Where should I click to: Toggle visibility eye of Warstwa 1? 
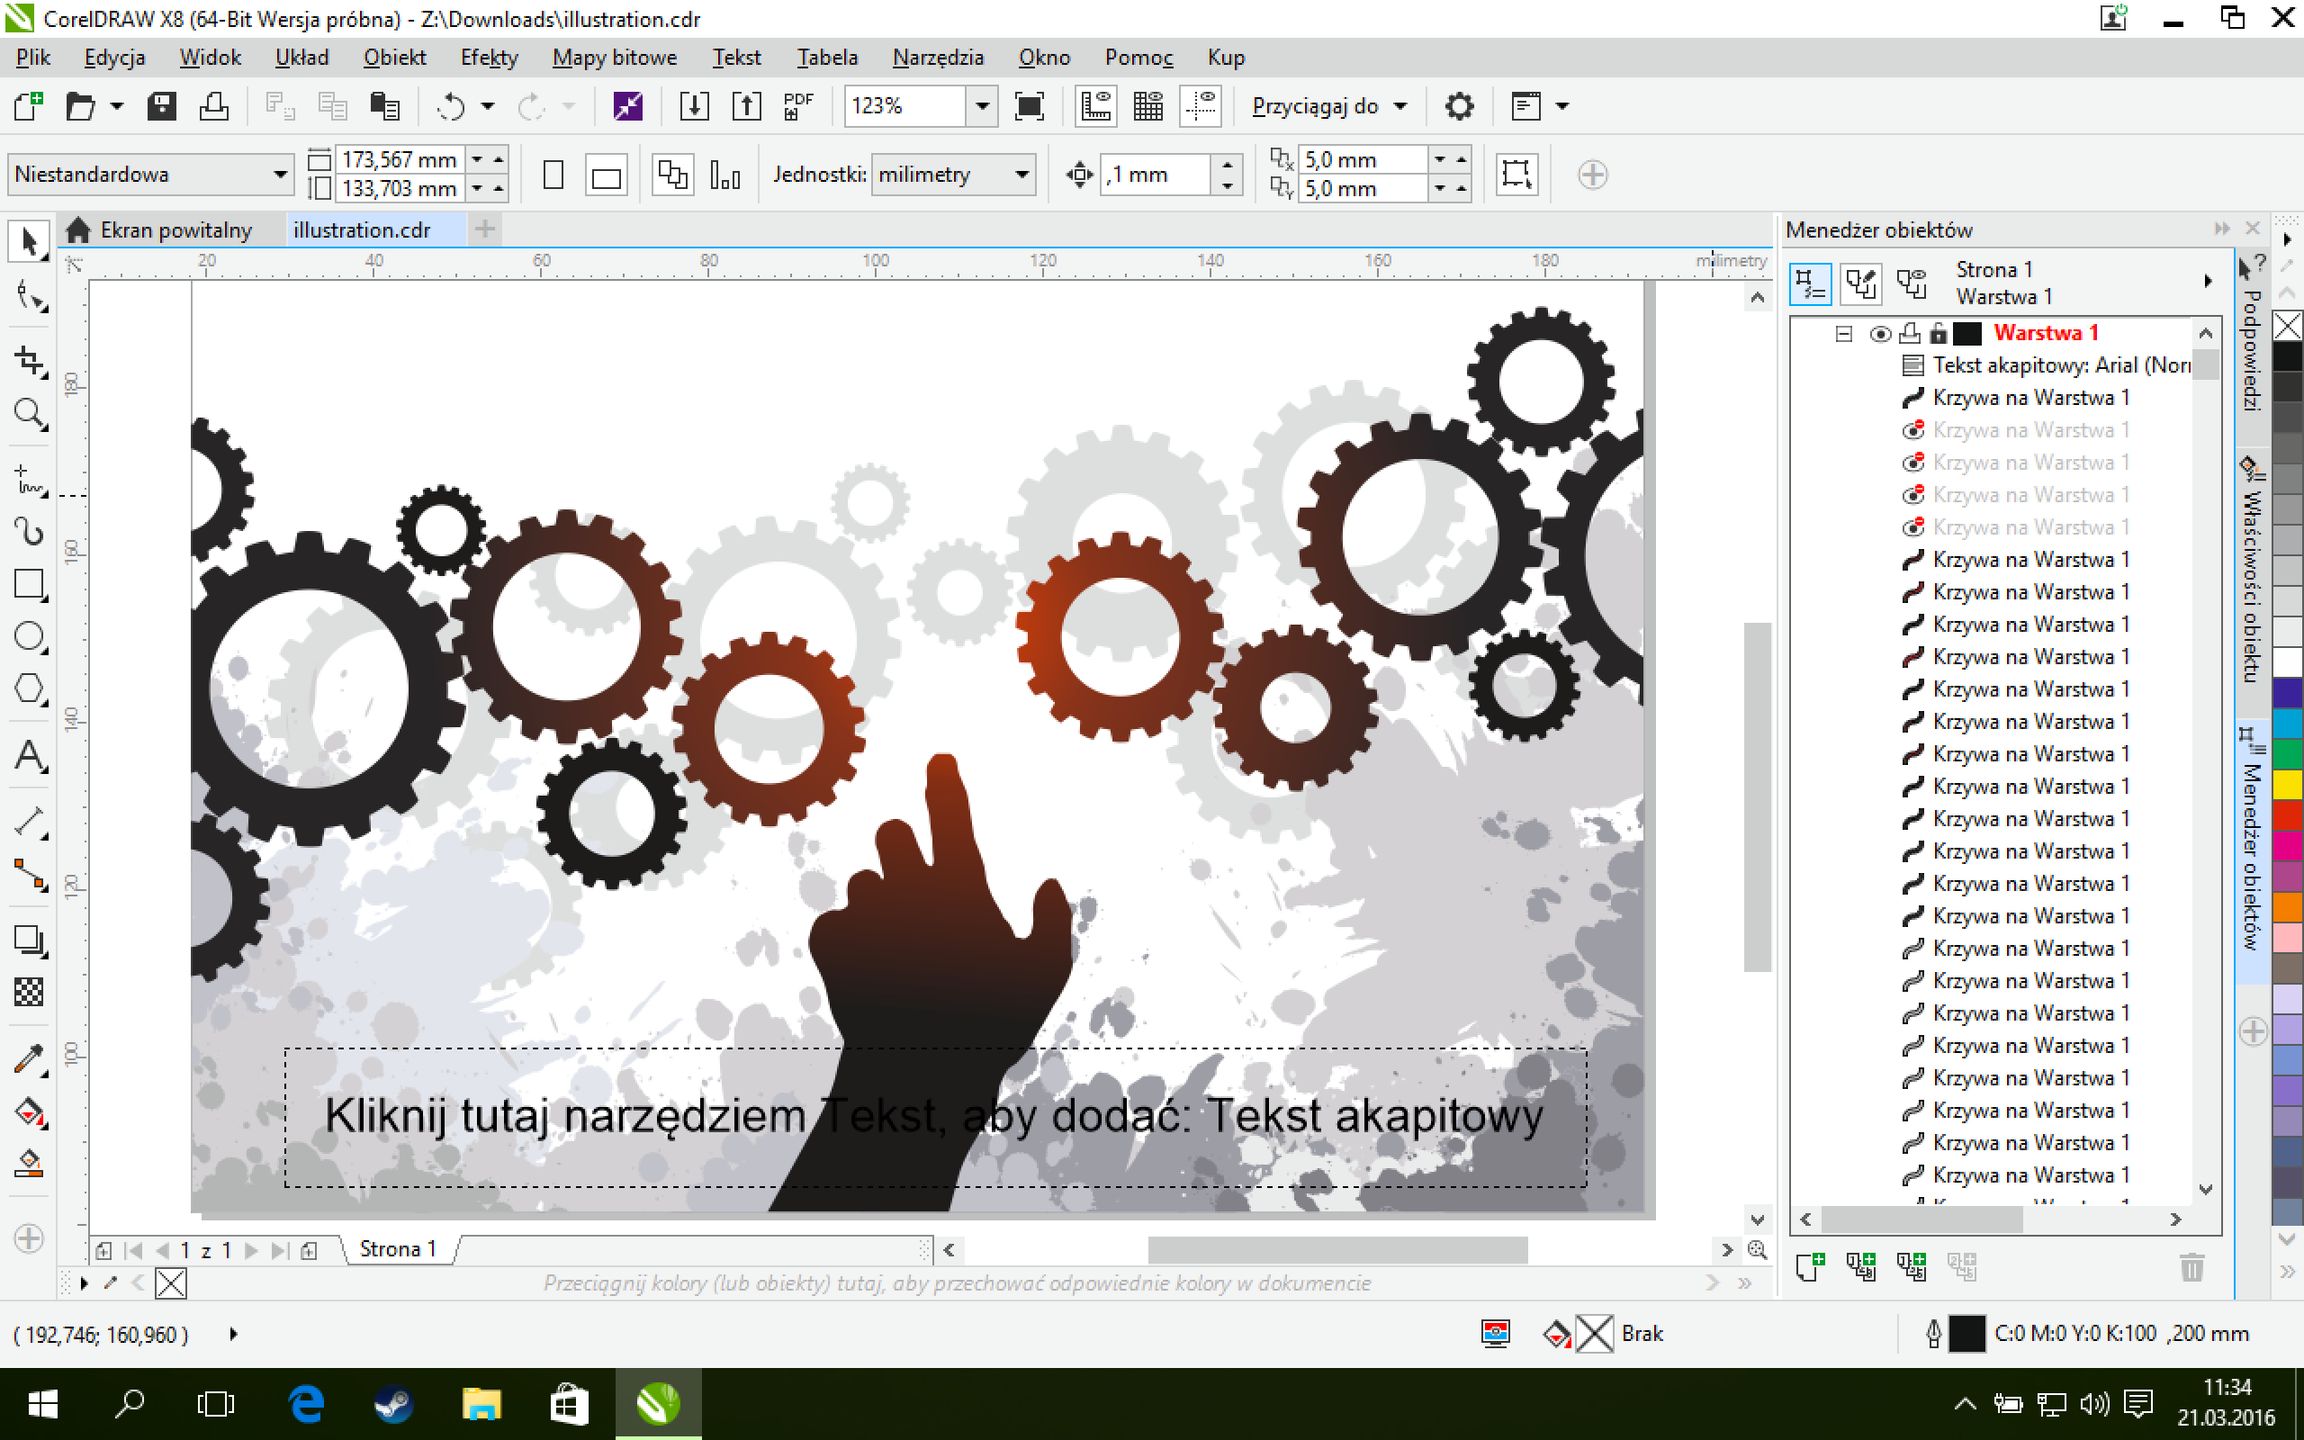pos(1879,334)
